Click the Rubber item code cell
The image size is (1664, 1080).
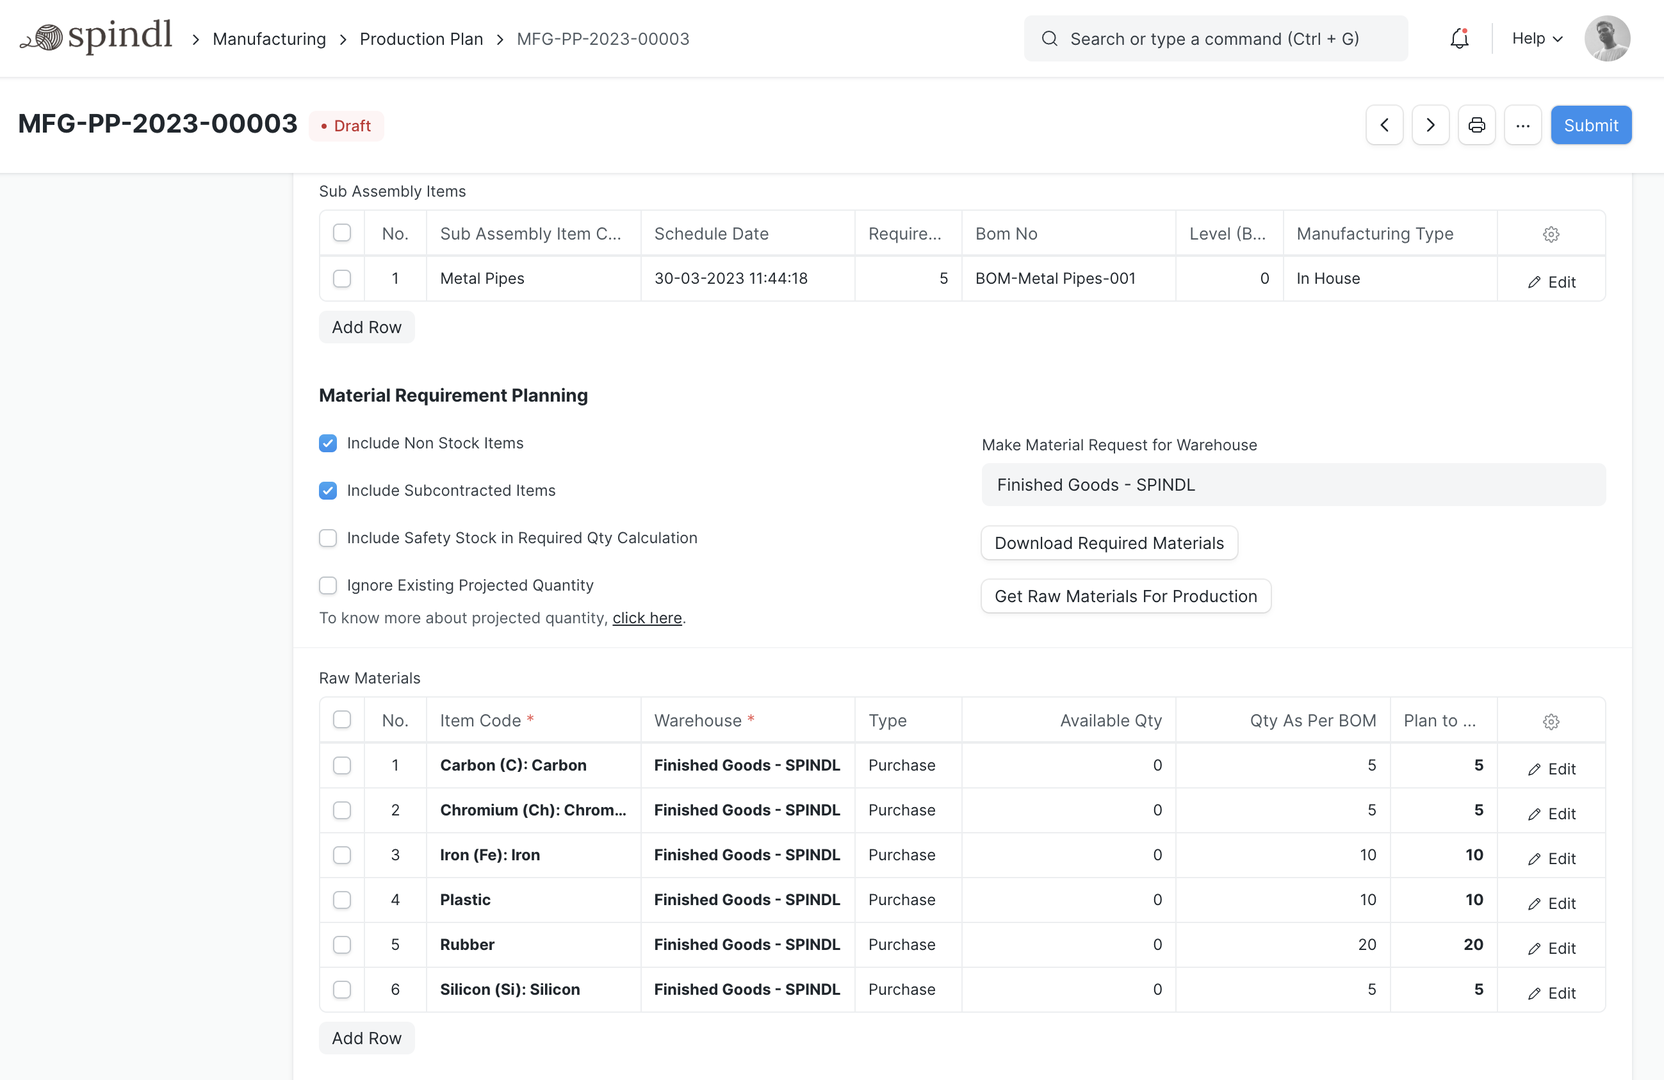point(533,945)
